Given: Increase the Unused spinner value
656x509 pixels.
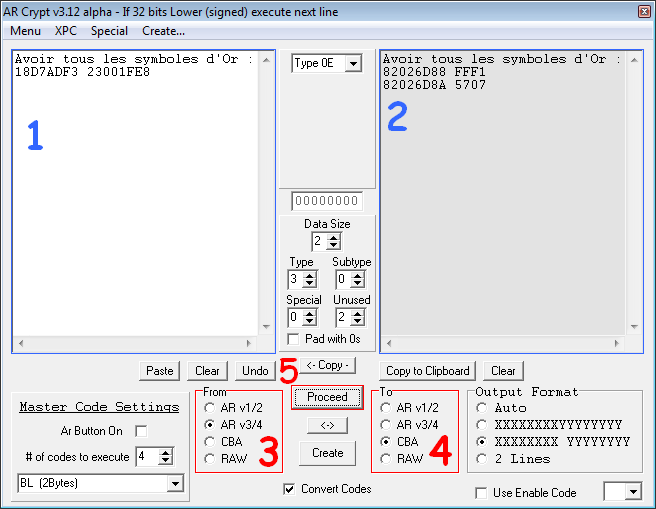Looking at the screenshot, I should [x=357, y=314].
